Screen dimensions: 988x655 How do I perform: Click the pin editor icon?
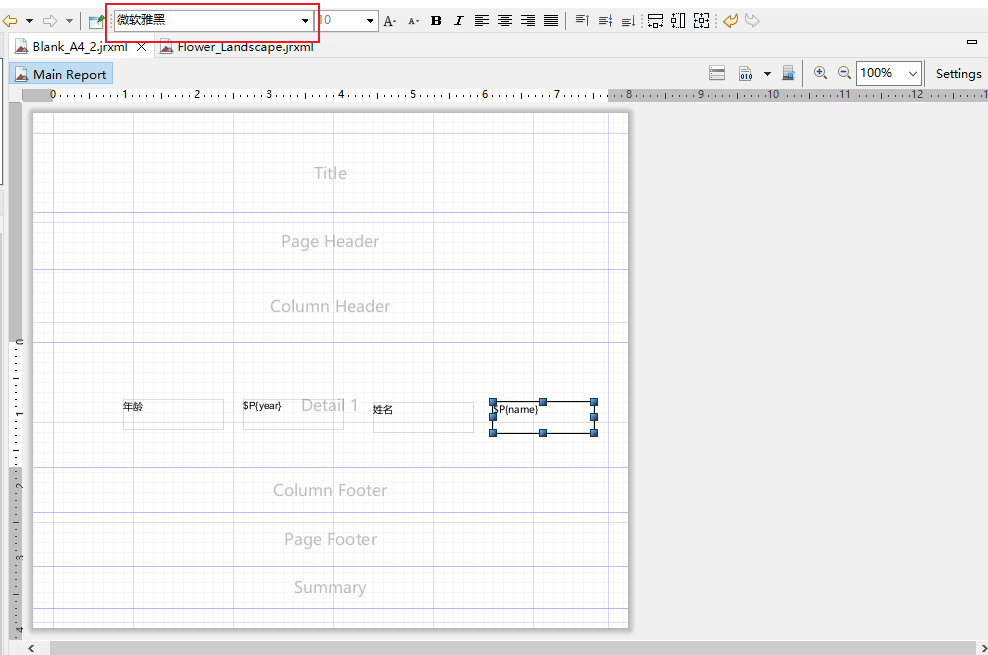pos(96,21)
